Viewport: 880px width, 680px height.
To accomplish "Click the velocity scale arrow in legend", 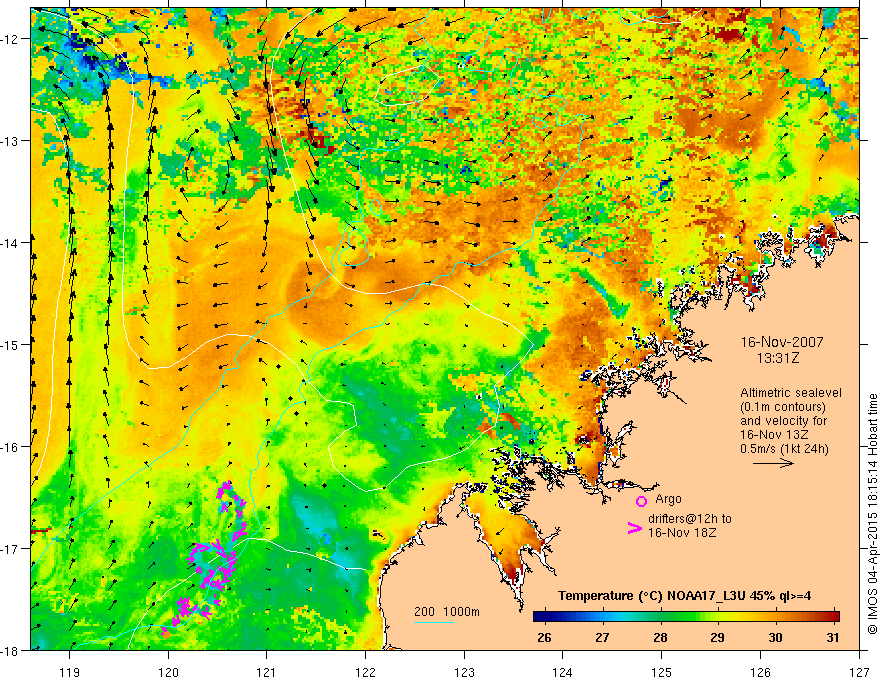I will pyautogui.click(x=773, y=463).
